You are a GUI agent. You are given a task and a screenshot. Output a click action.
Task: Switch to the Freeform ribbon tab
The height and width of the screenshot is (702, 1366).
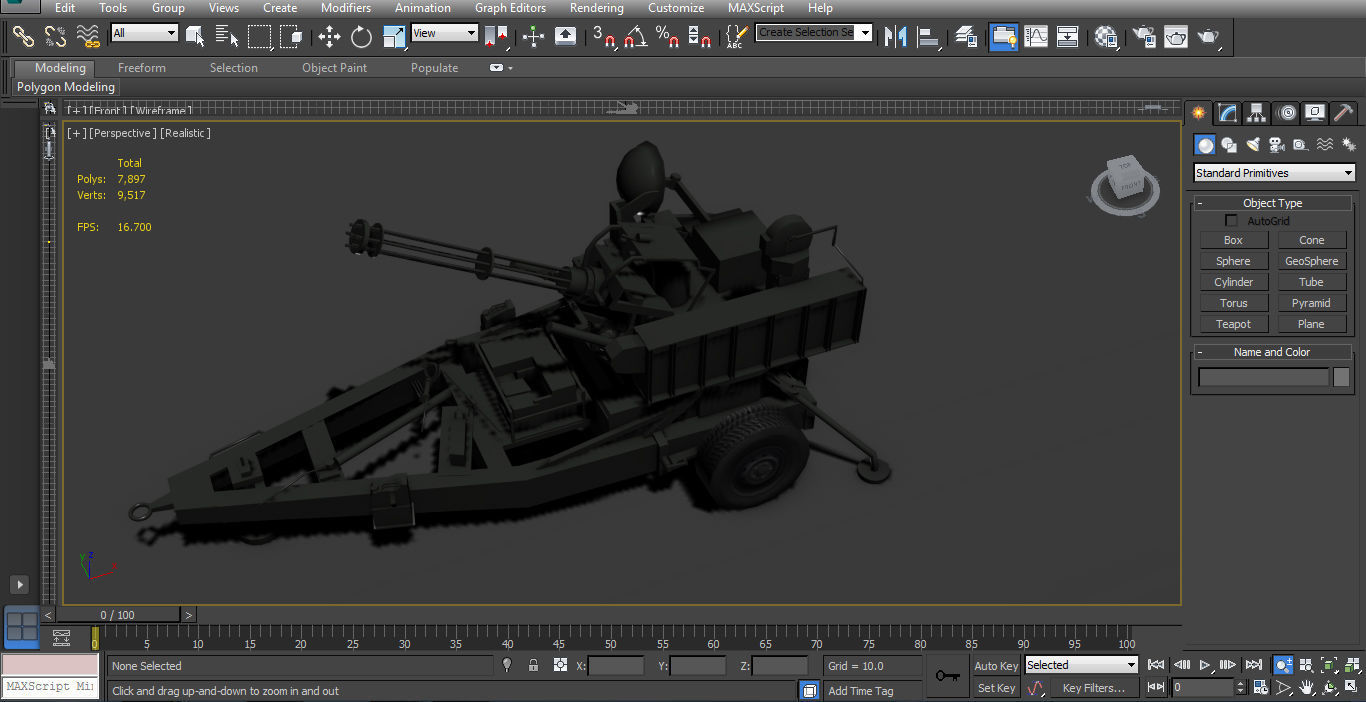click(142, 68)
